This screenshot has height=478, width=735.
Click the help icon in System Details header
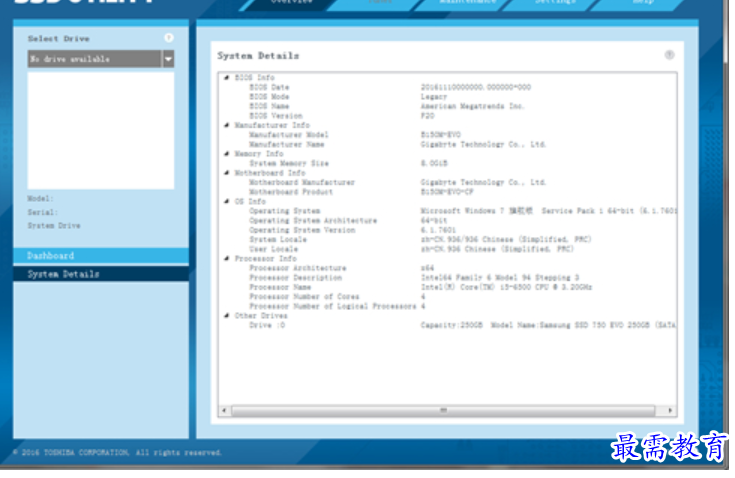tap(669, 55)
